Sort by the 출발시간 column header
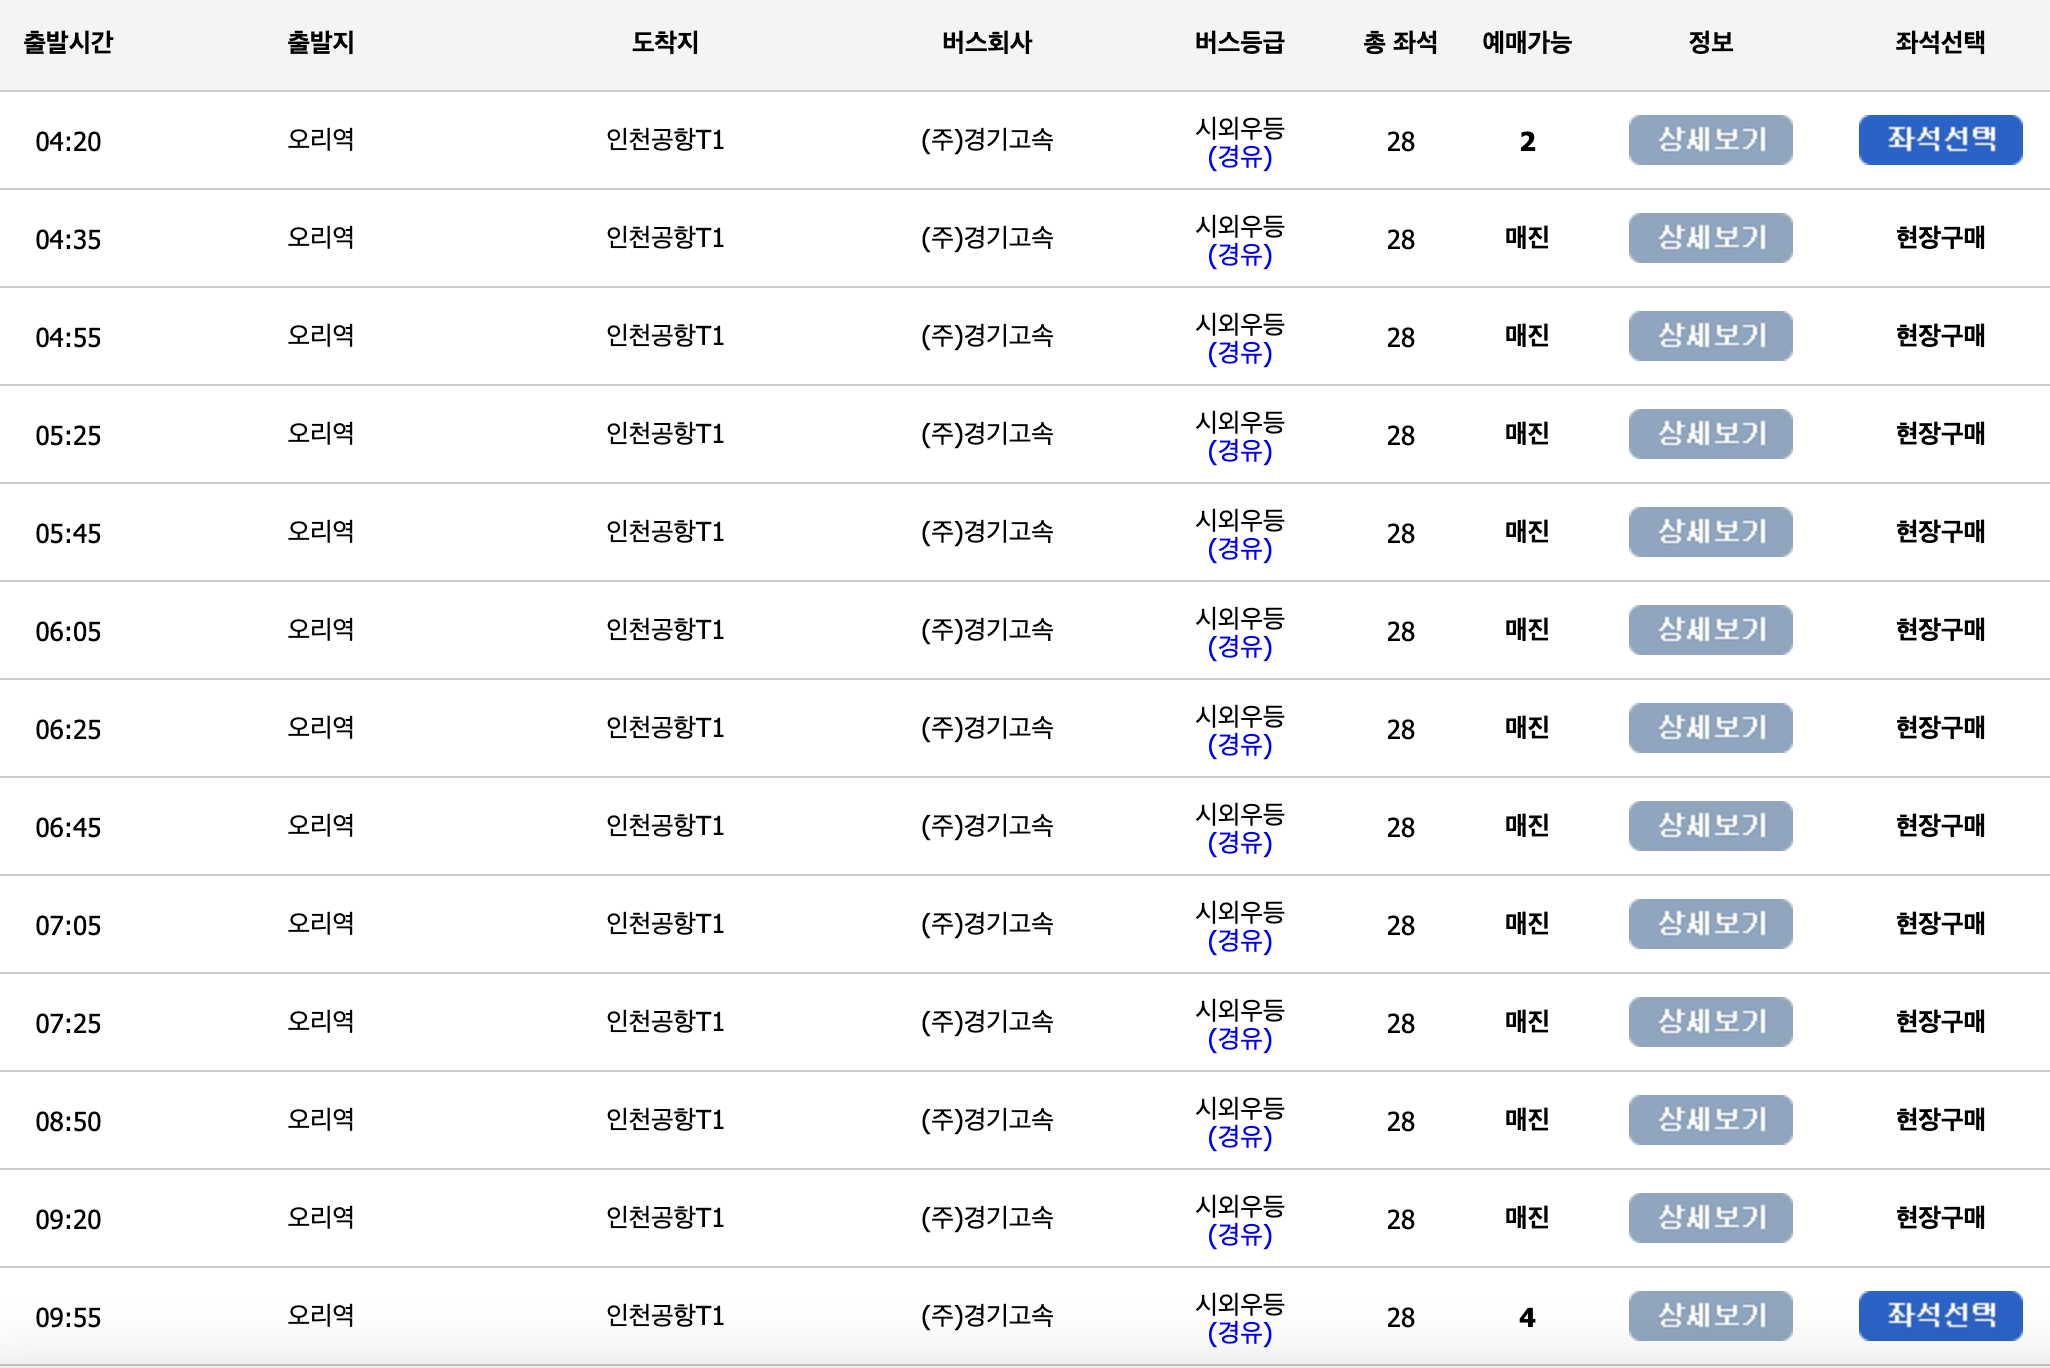Screen dimensions: 2050x1368 click(x=73, y=42)
